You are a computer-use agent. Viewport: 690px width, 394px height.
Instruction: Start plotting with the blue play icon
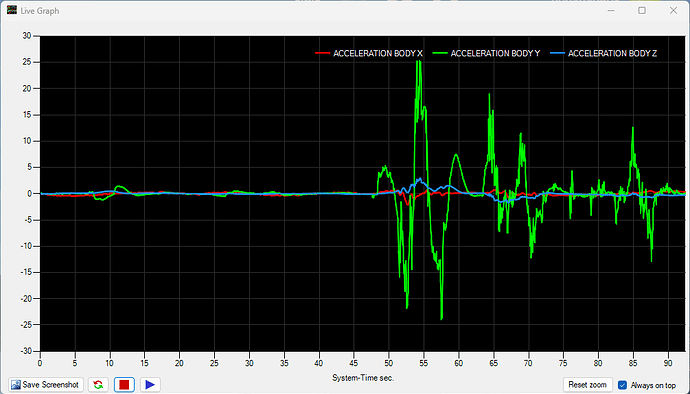(150, 385)
